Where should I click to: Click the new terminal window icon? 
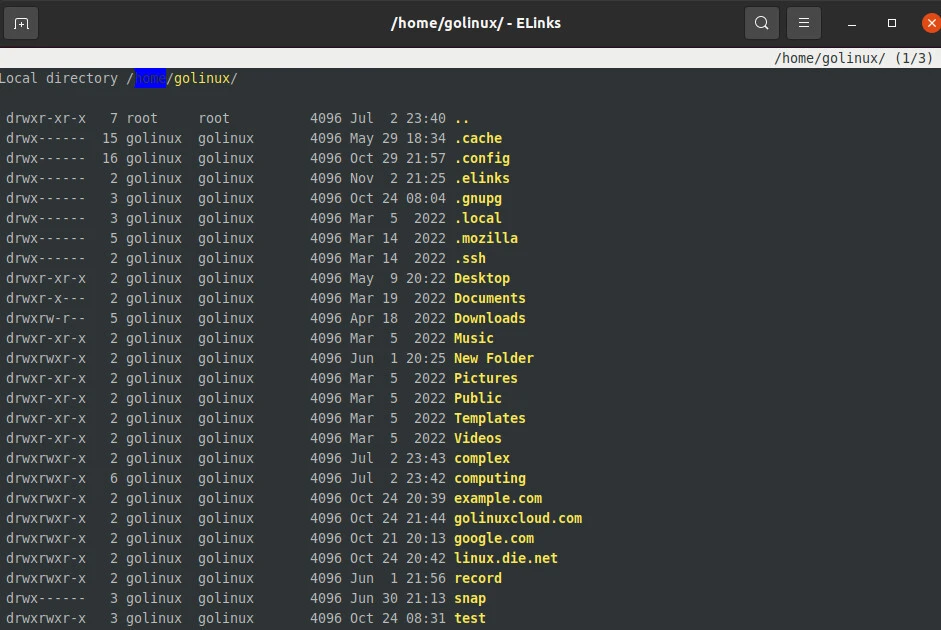click(x=21, y=22)
